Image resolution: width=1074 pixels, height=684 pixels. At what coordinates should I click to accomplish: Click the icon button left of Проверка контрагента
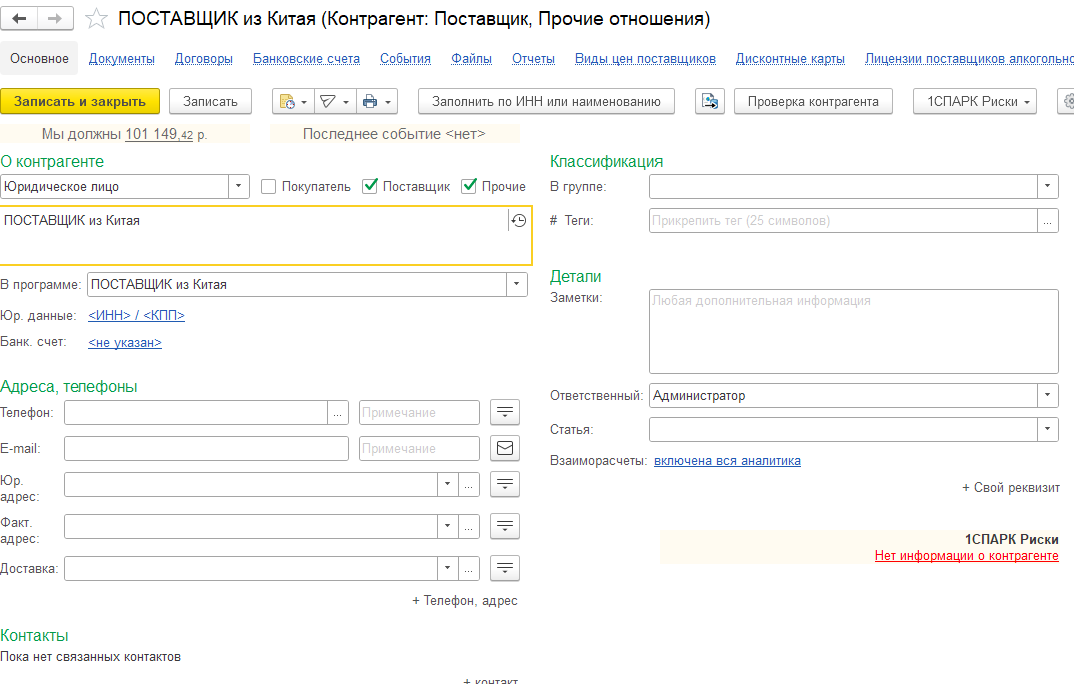click(x=710, y=101)
